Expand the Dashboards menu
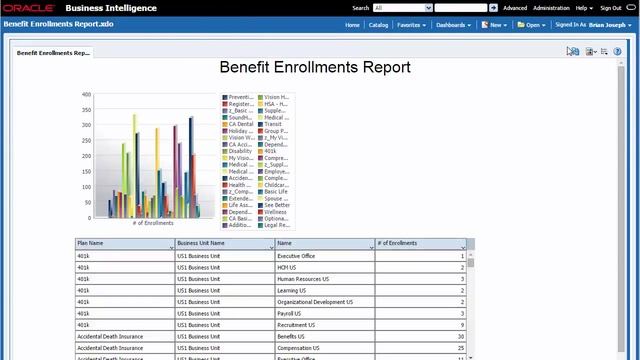The width and height of the screenshot is (640, 360). 453,25
